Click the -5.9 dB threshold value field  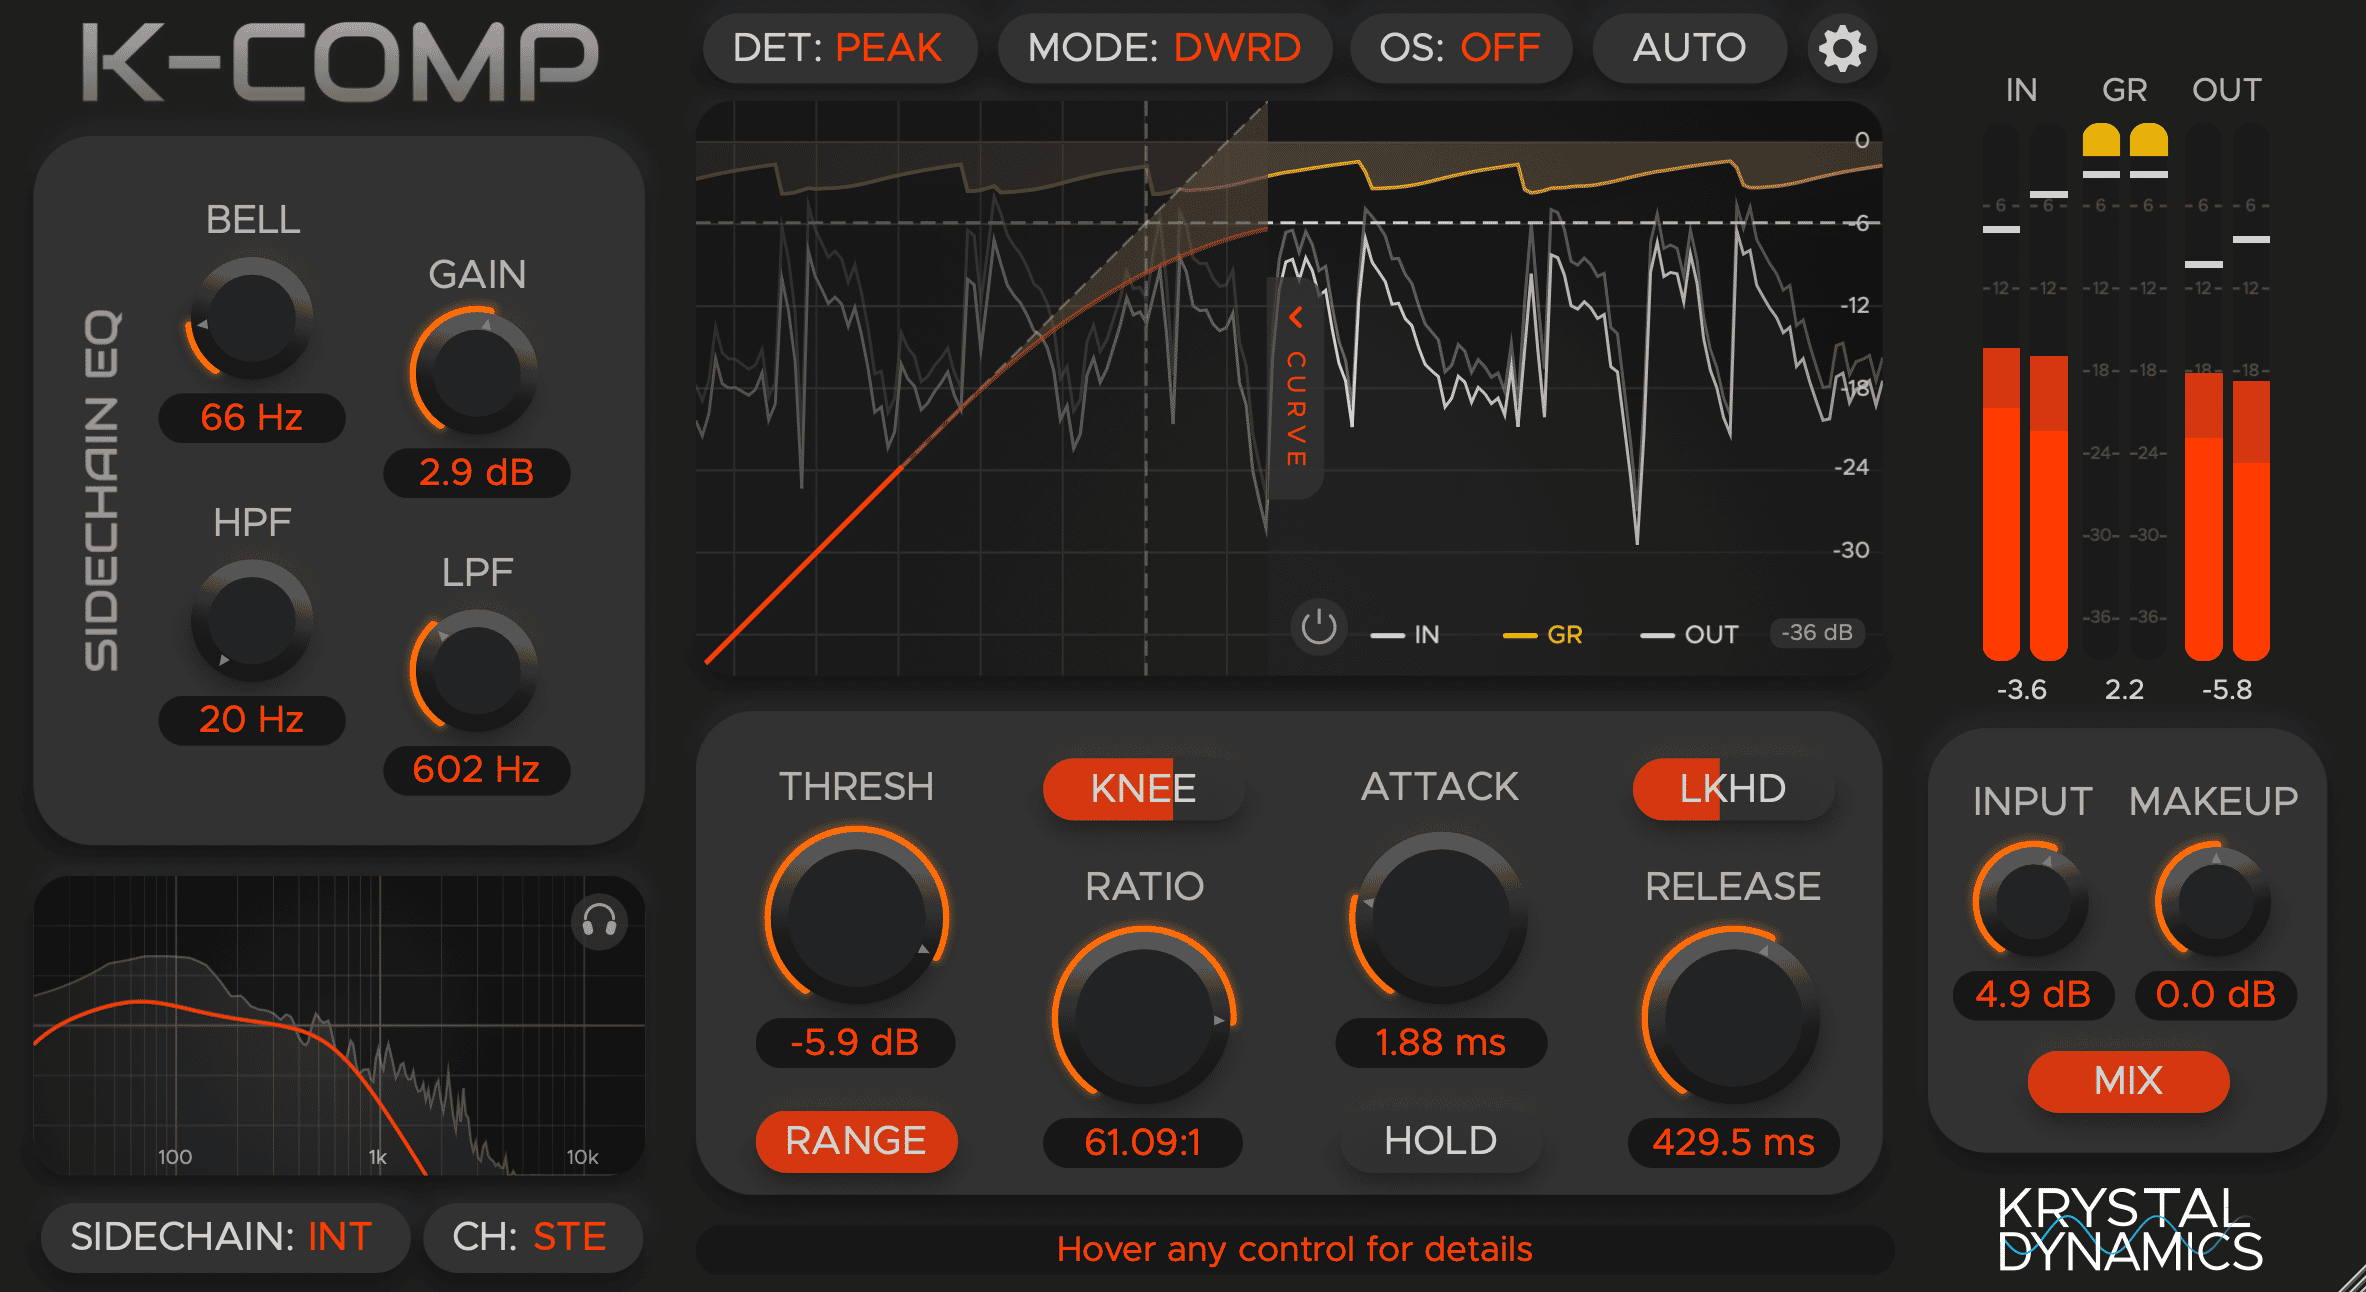point(856,1043)
